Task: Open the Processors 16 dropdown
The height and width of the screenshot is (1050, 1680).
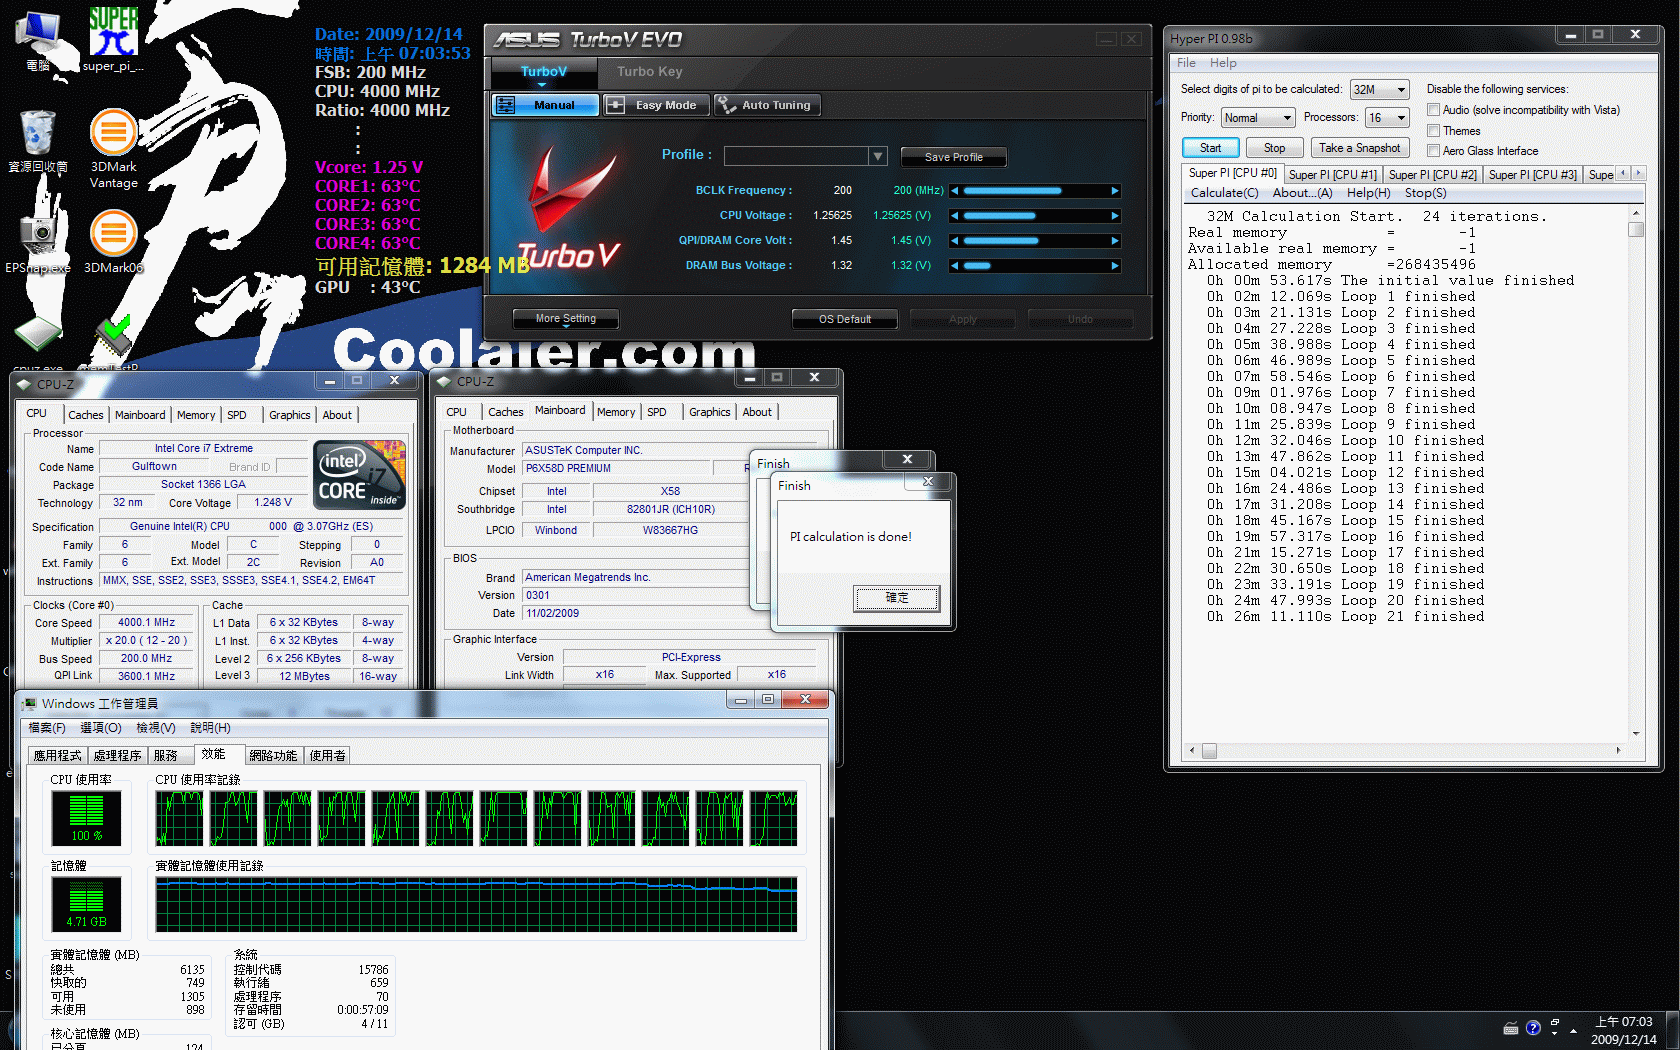Action: click(x=1388, y=118)
